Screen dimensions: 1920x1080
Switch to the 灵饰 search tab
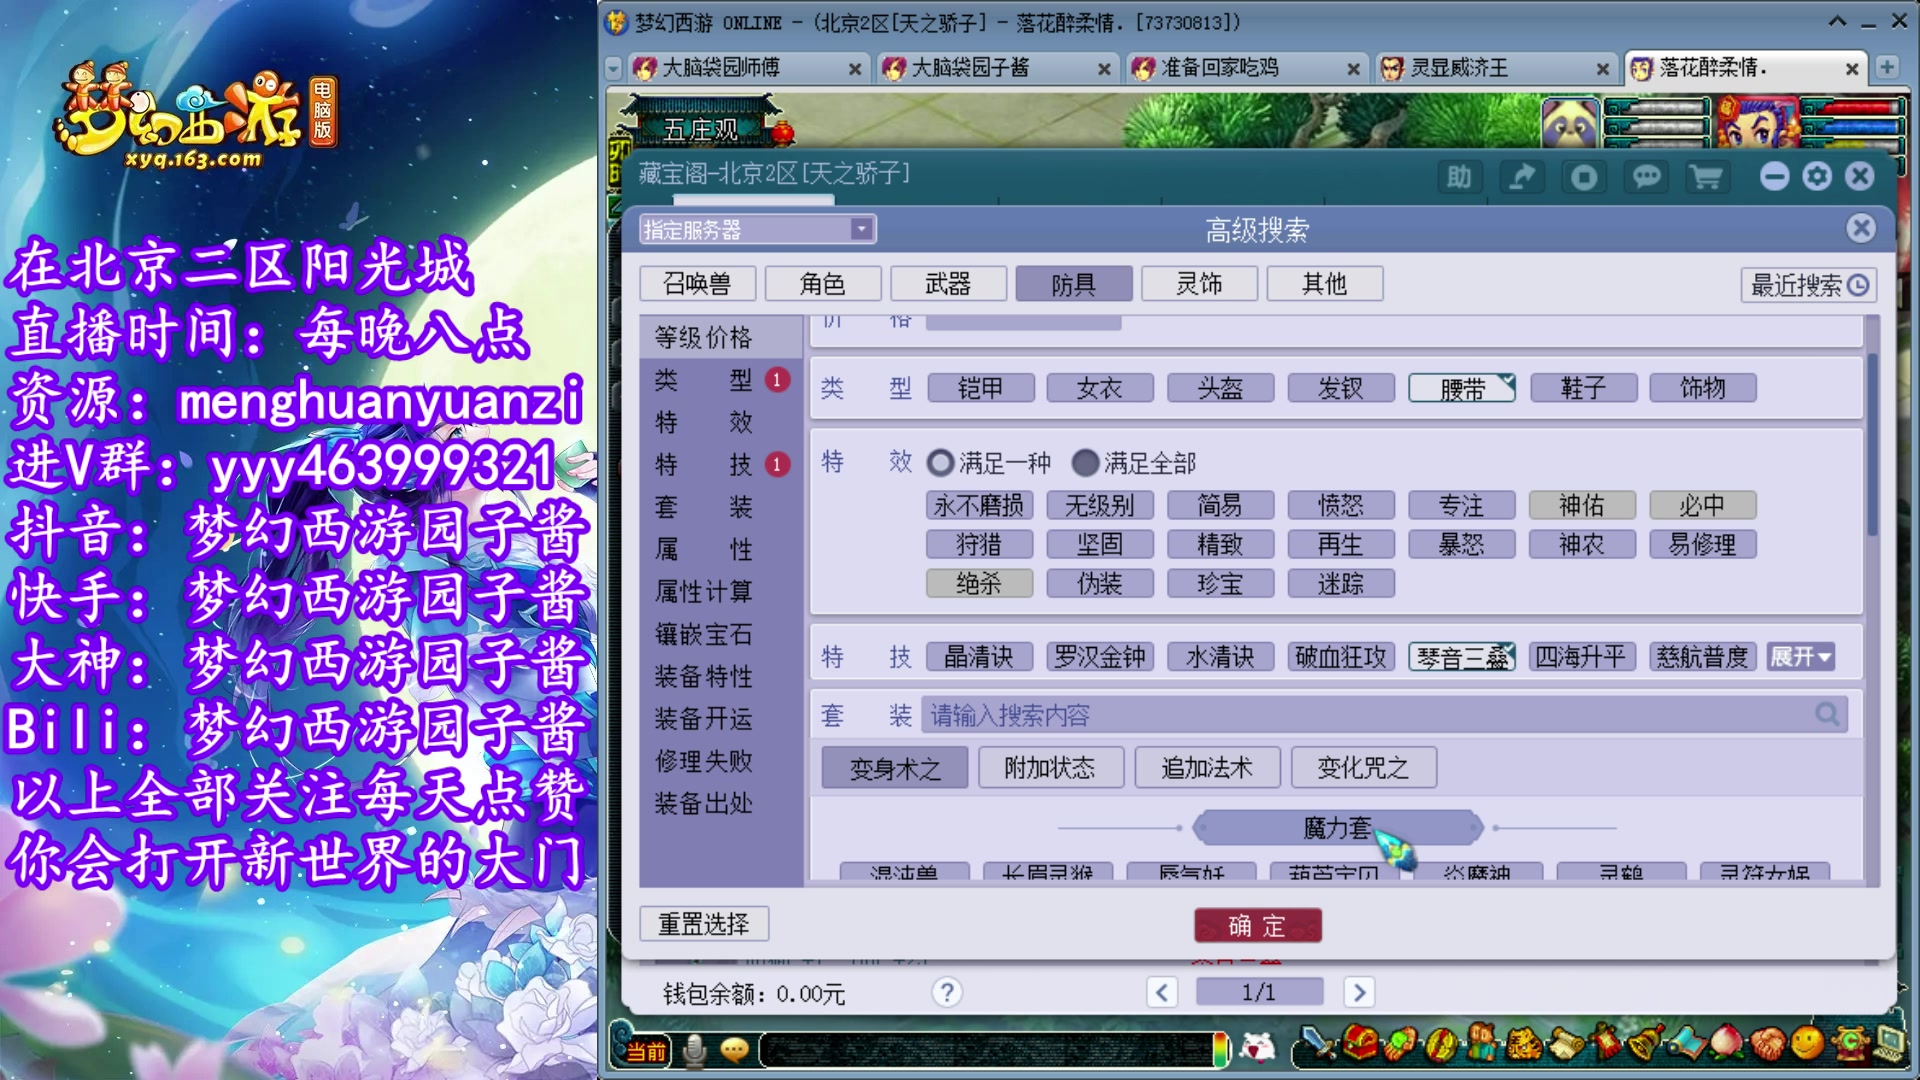pos(1199,284)
